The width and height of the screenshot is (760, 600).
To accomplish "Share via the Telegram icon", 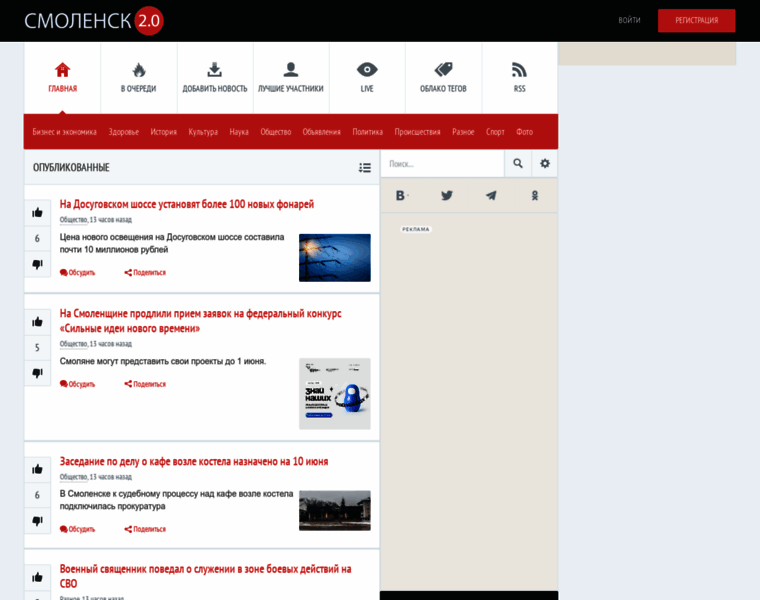I will [491, 195].
